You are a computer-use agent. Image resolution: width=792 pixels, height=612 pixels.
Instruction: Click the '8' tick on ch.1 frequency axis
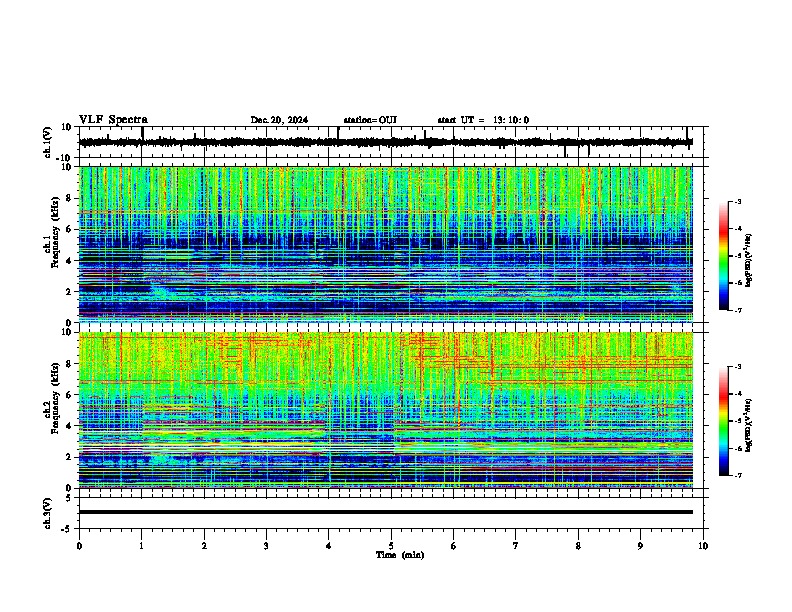tap(70, 198)
